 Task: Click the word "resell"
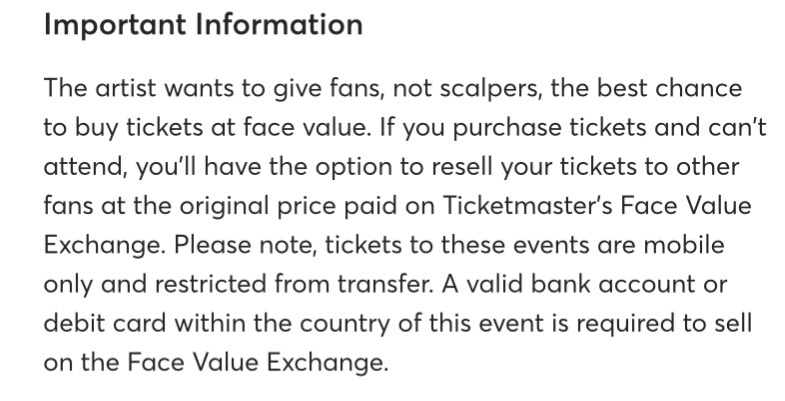point(462,166)
